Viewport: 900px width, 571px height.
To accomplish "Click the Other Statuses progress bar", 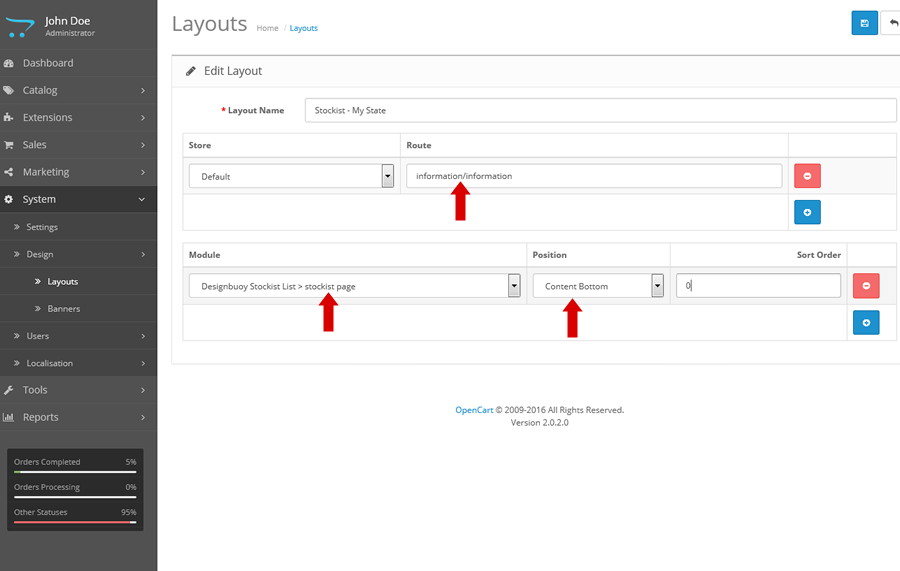I will 75,522.
